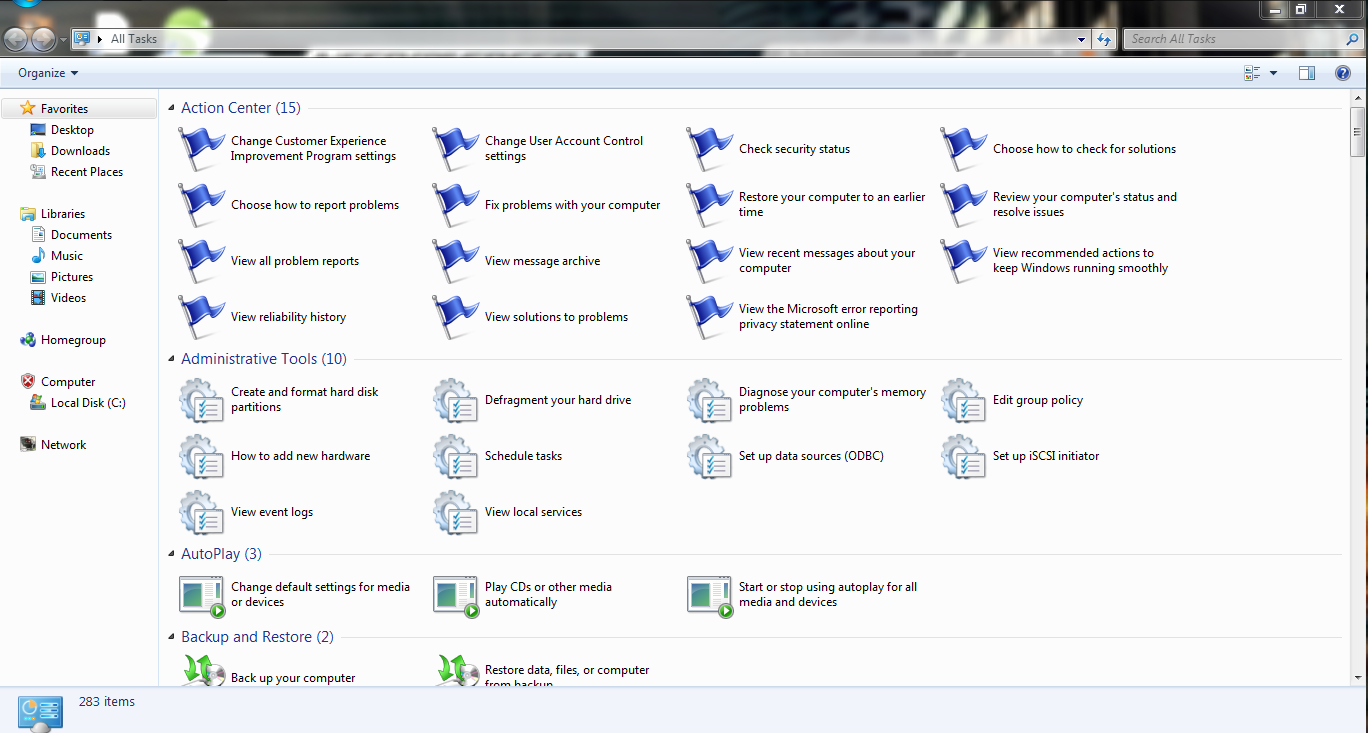Refresh the All Tasks address bar
The height and width of the screenshot is (733, 1368).
[1104, 39]
